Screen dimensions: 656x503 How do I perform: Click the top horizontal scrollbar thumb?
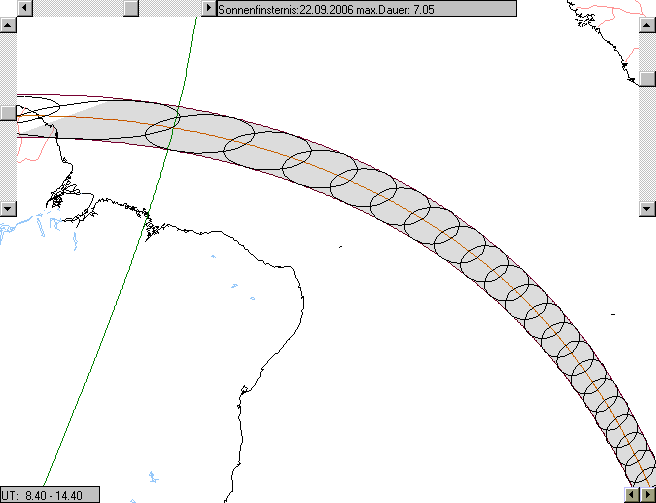[x=131, y=8]
